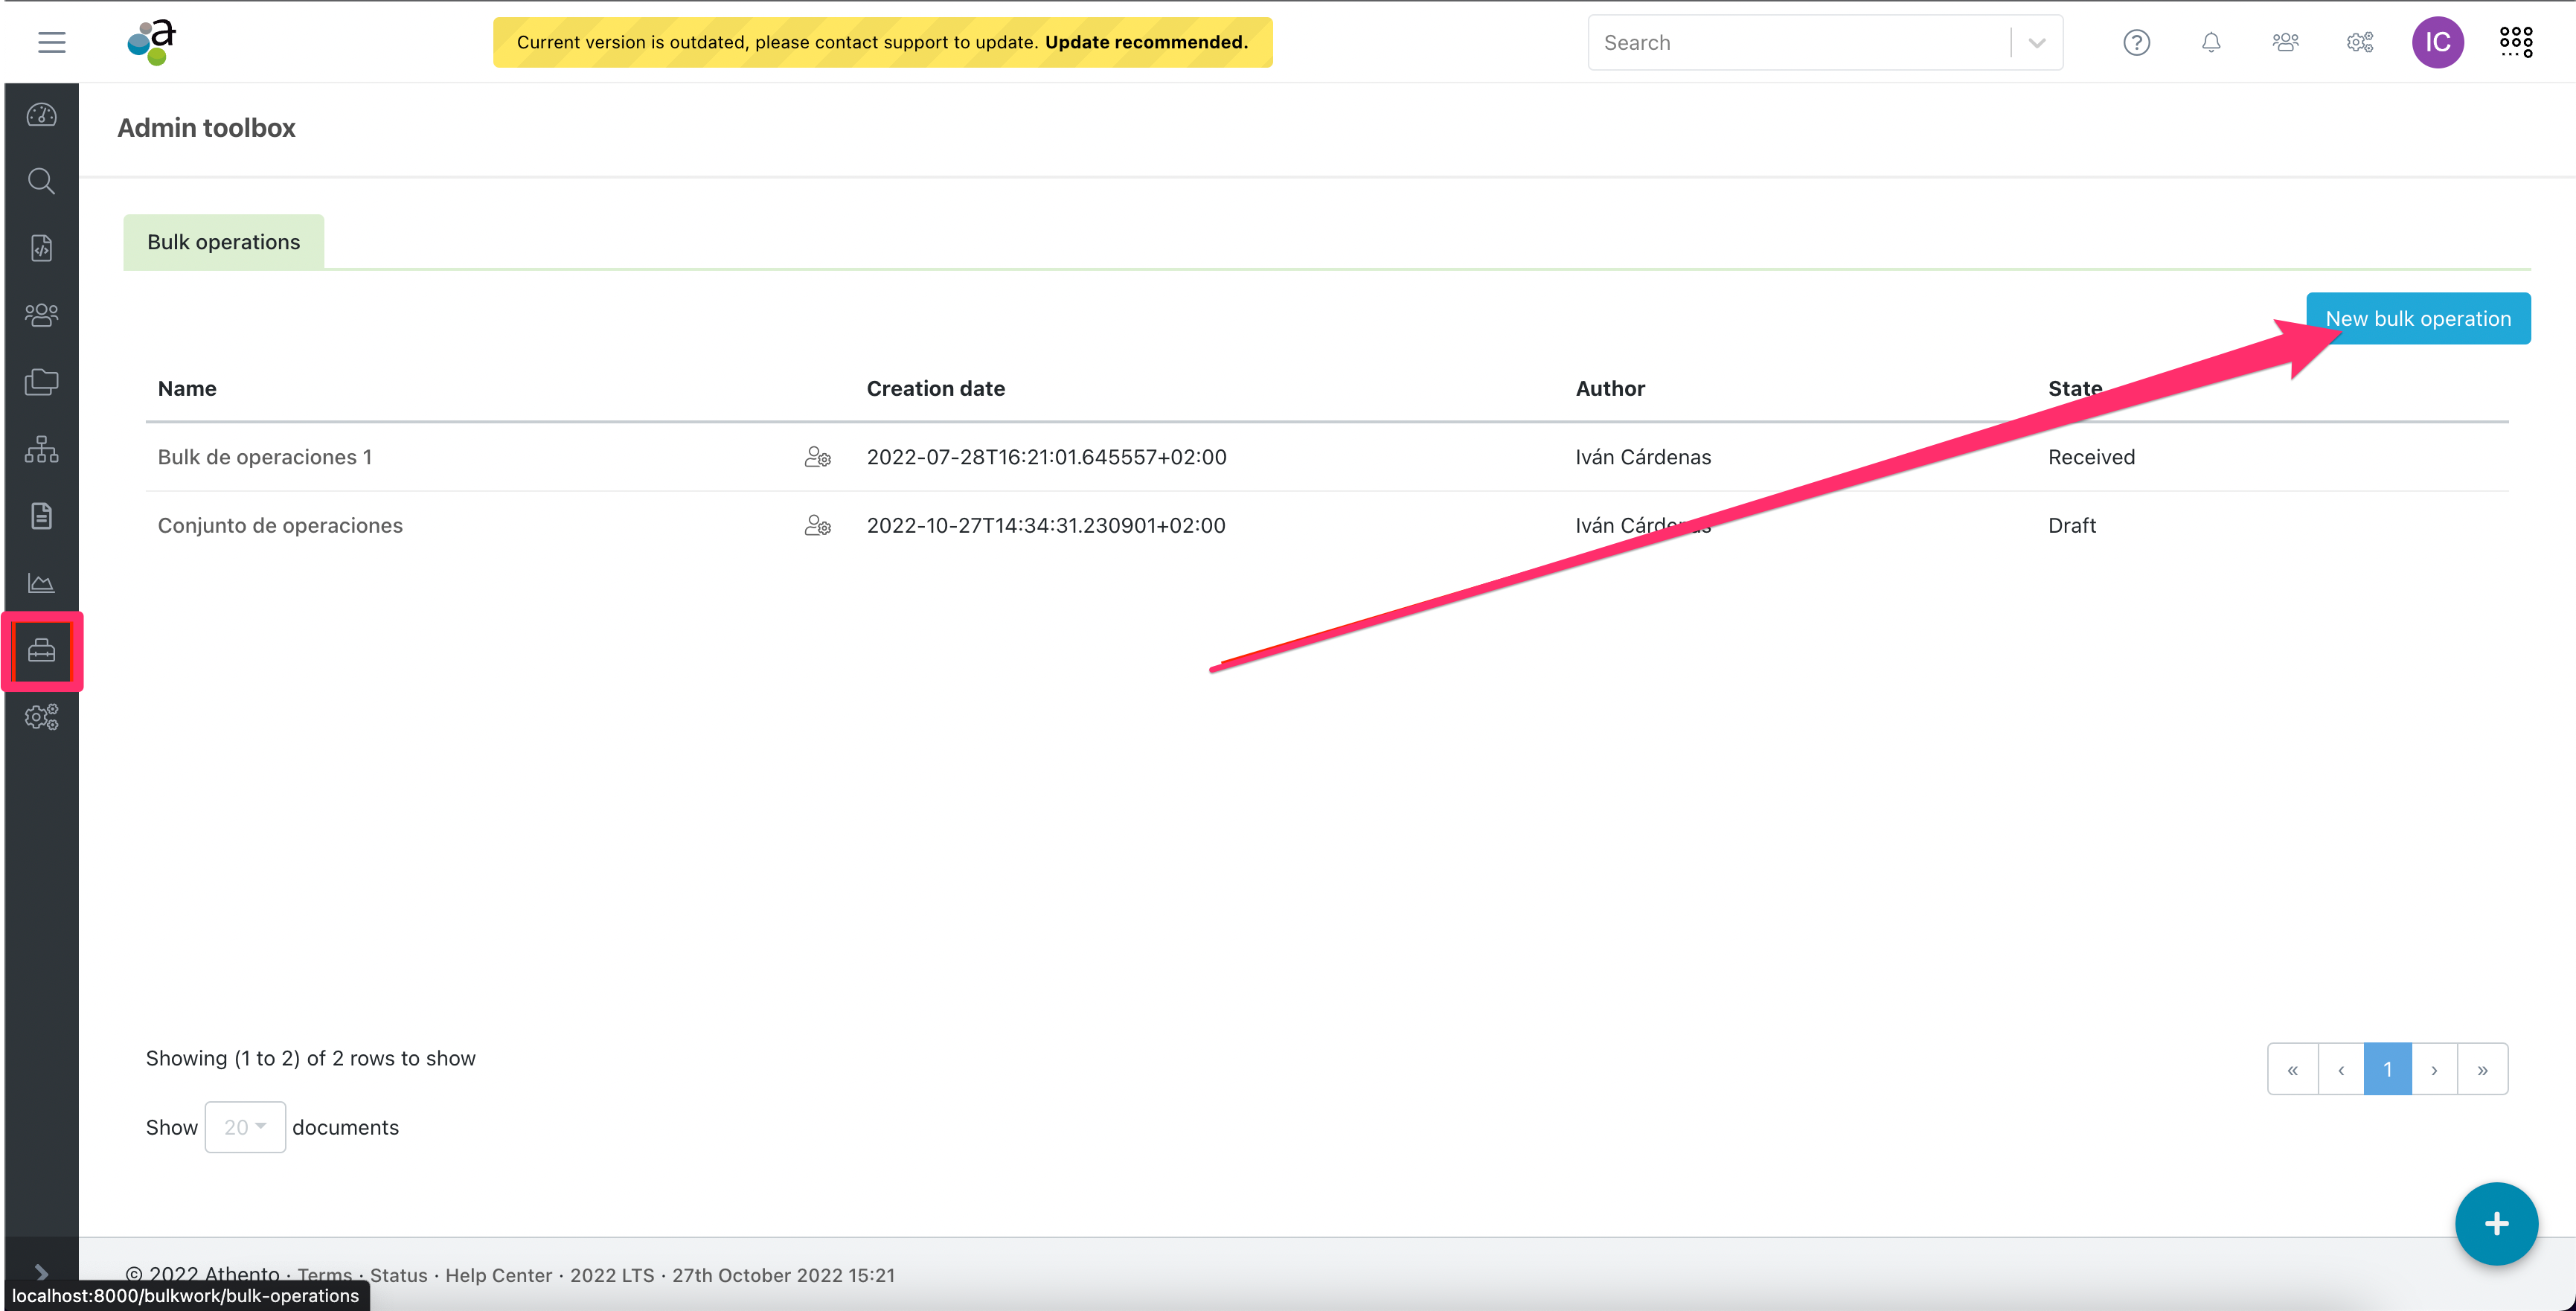Open the apps grid launcher icon
The height and width of the screenshot is (1311, 2576).
tap(2515, 42)
